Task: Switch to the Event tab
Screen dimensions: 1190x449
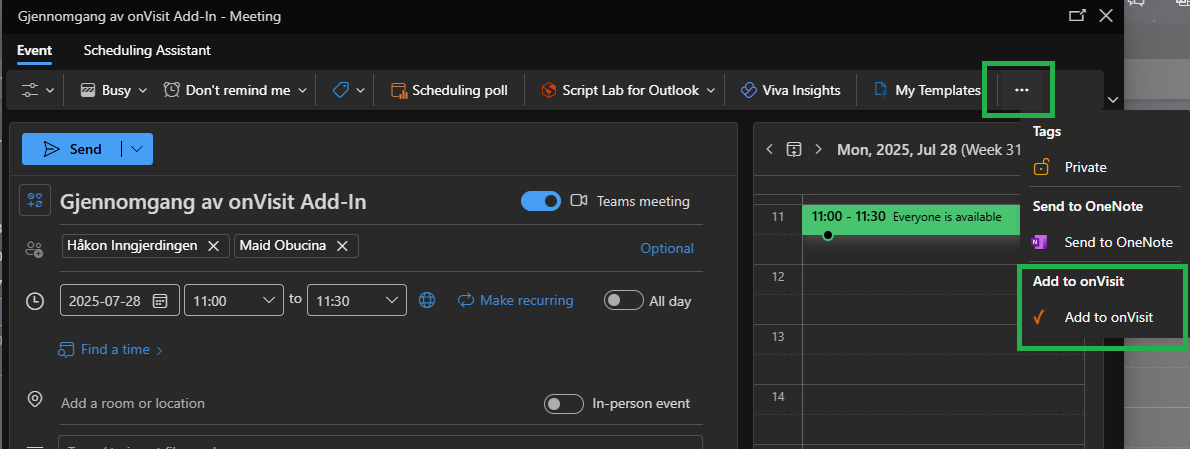Action: (x=34, y=51)
